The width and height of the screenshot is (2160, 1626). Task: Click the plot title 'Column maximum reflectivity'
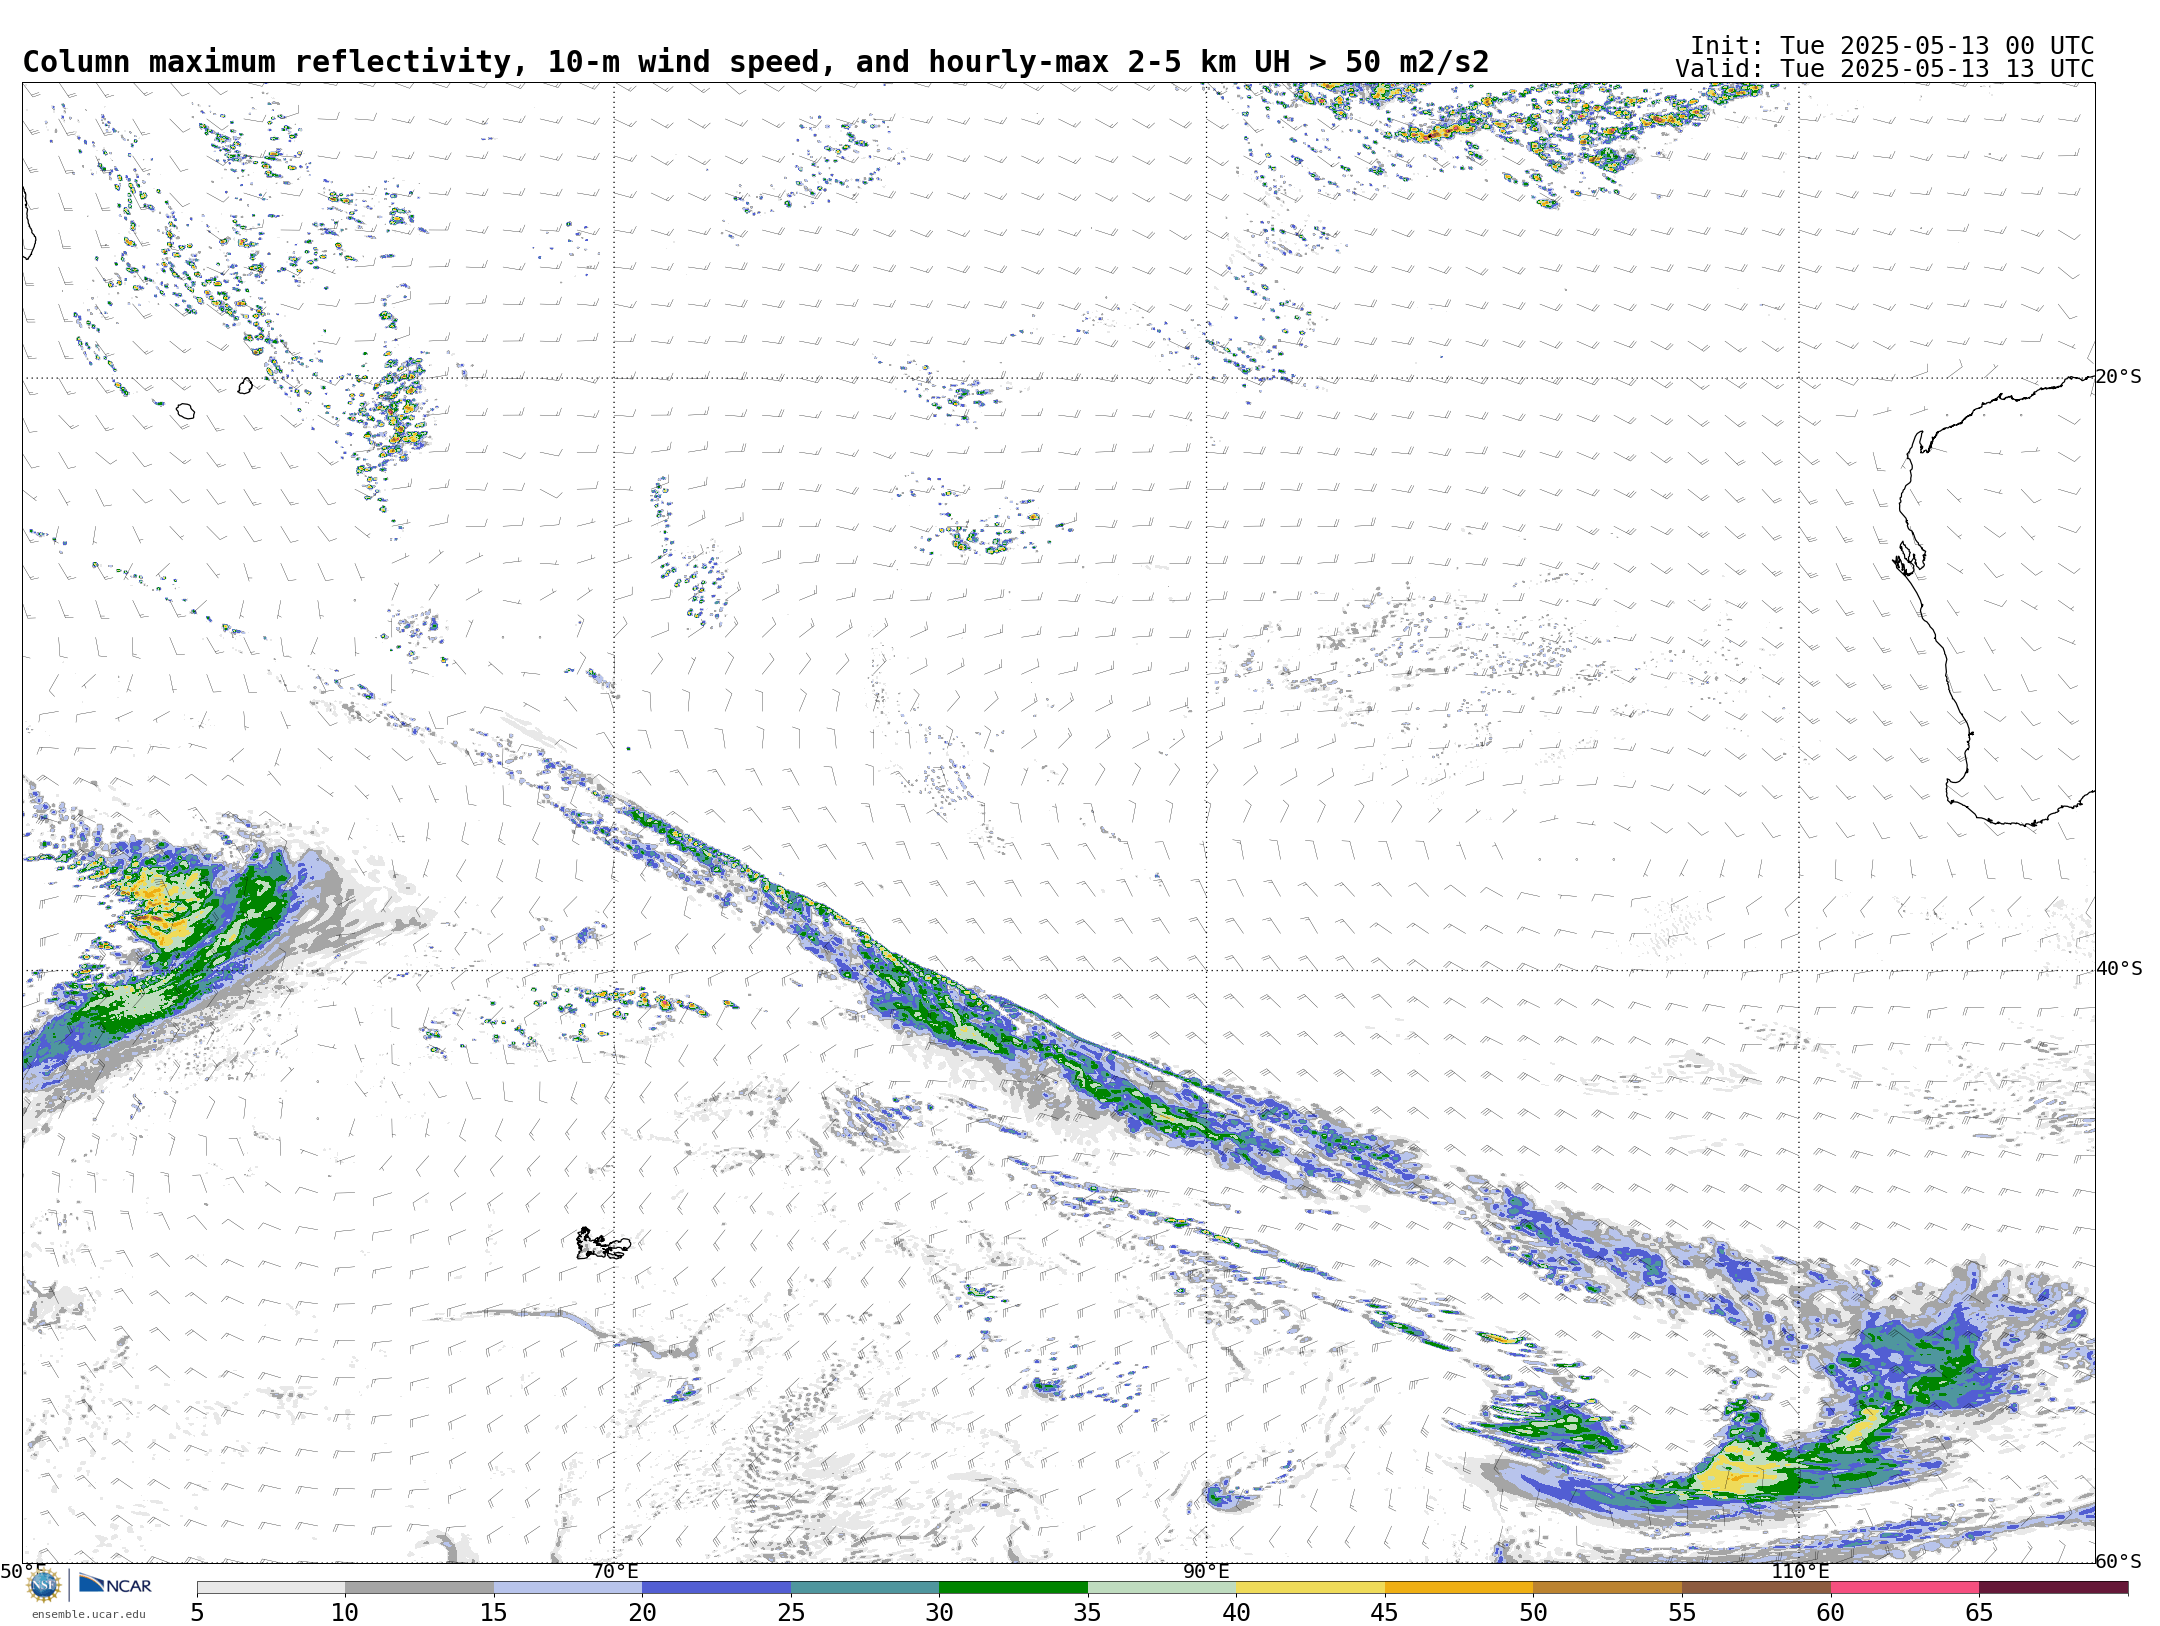pos(267,62)
